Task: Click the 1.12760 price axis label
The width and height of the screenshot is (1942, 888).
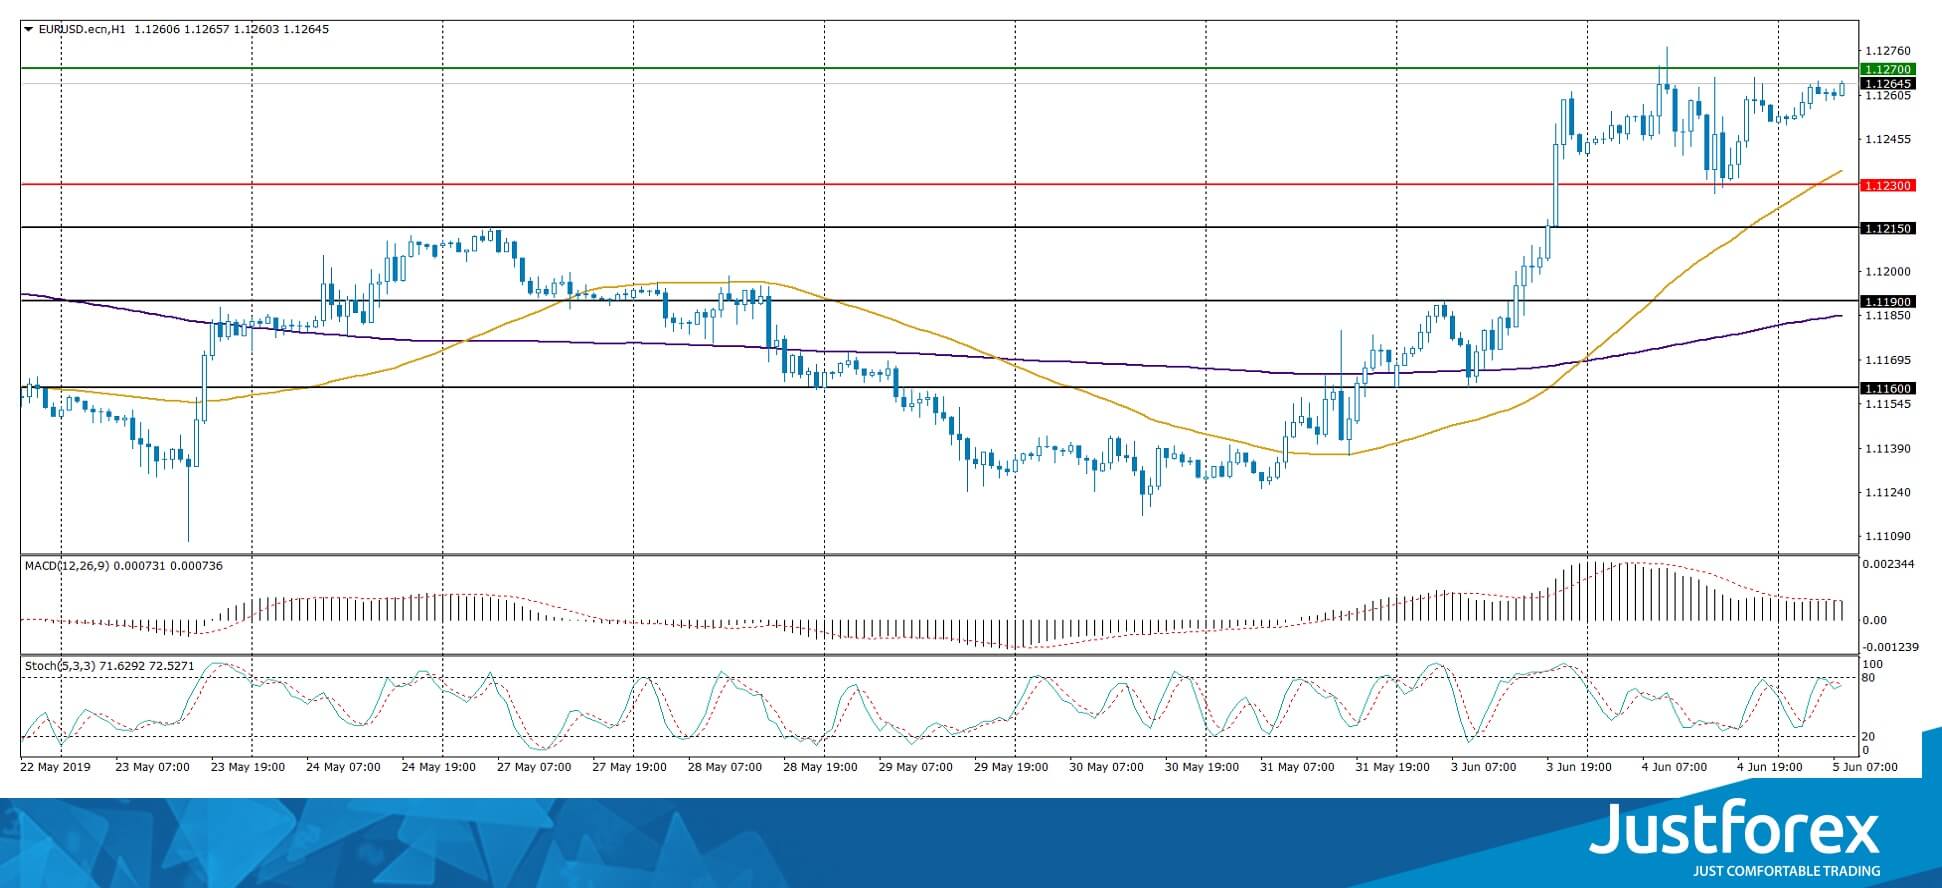Action: coord(1888,51)
